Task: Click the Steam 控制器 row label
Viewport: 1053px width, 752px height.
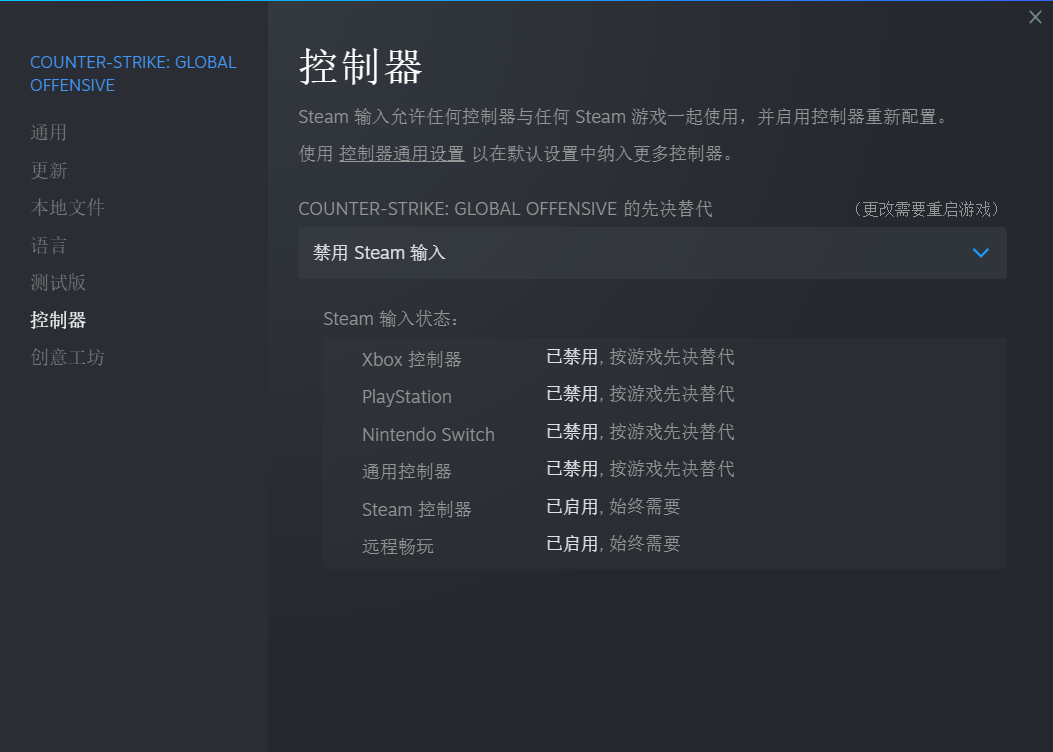Action: pos(416,510)
